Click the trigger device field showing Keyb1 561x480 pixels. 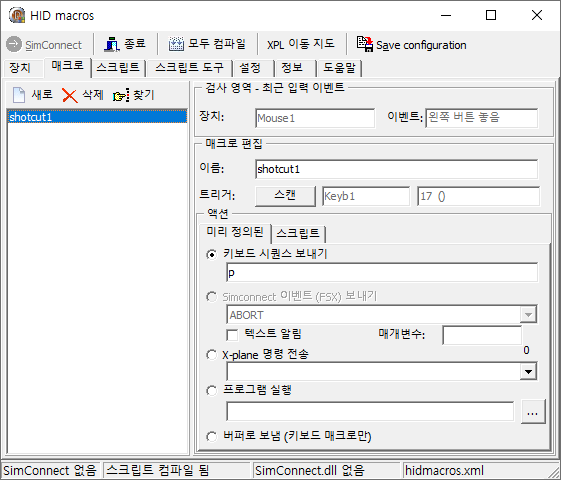pyautogui.click(x=366, y=196)
